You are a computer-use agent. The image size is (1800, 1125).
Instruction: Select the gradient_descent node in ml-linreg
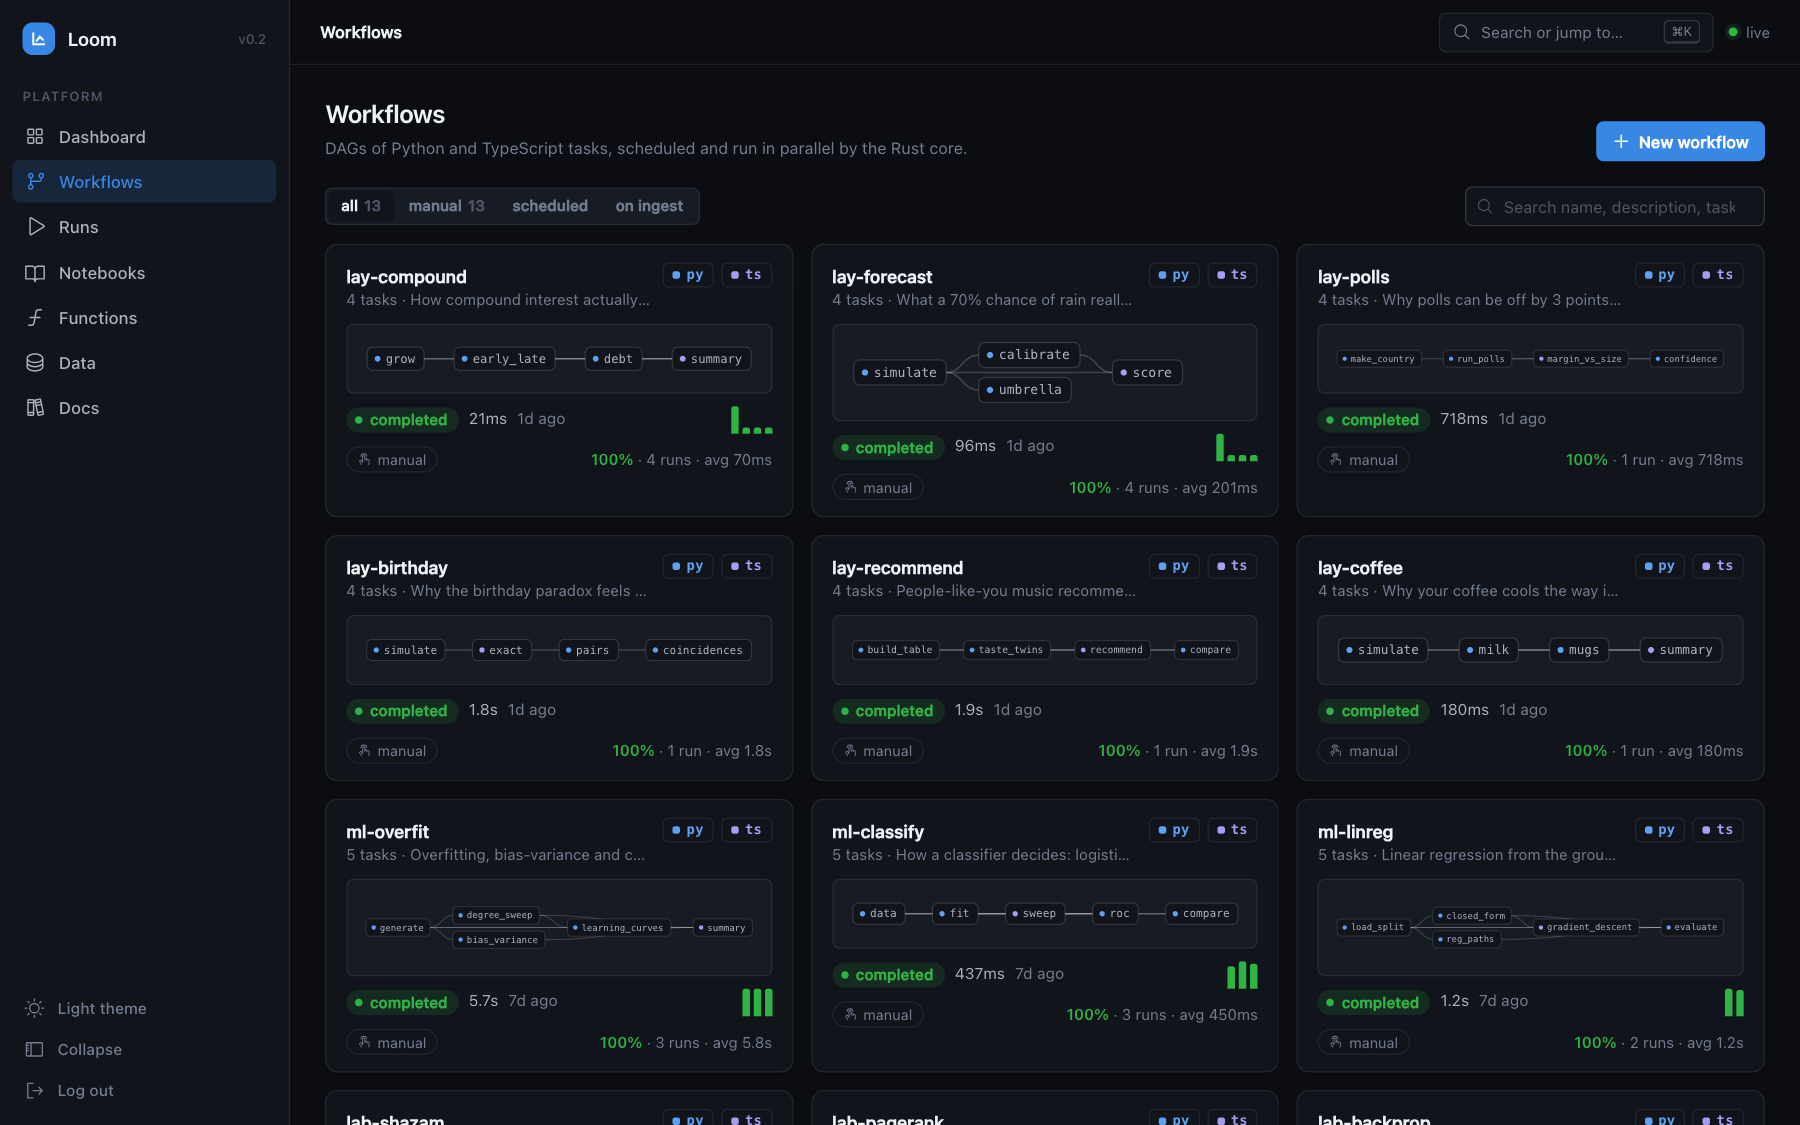pyautogui.click(x=1585, y=927)
